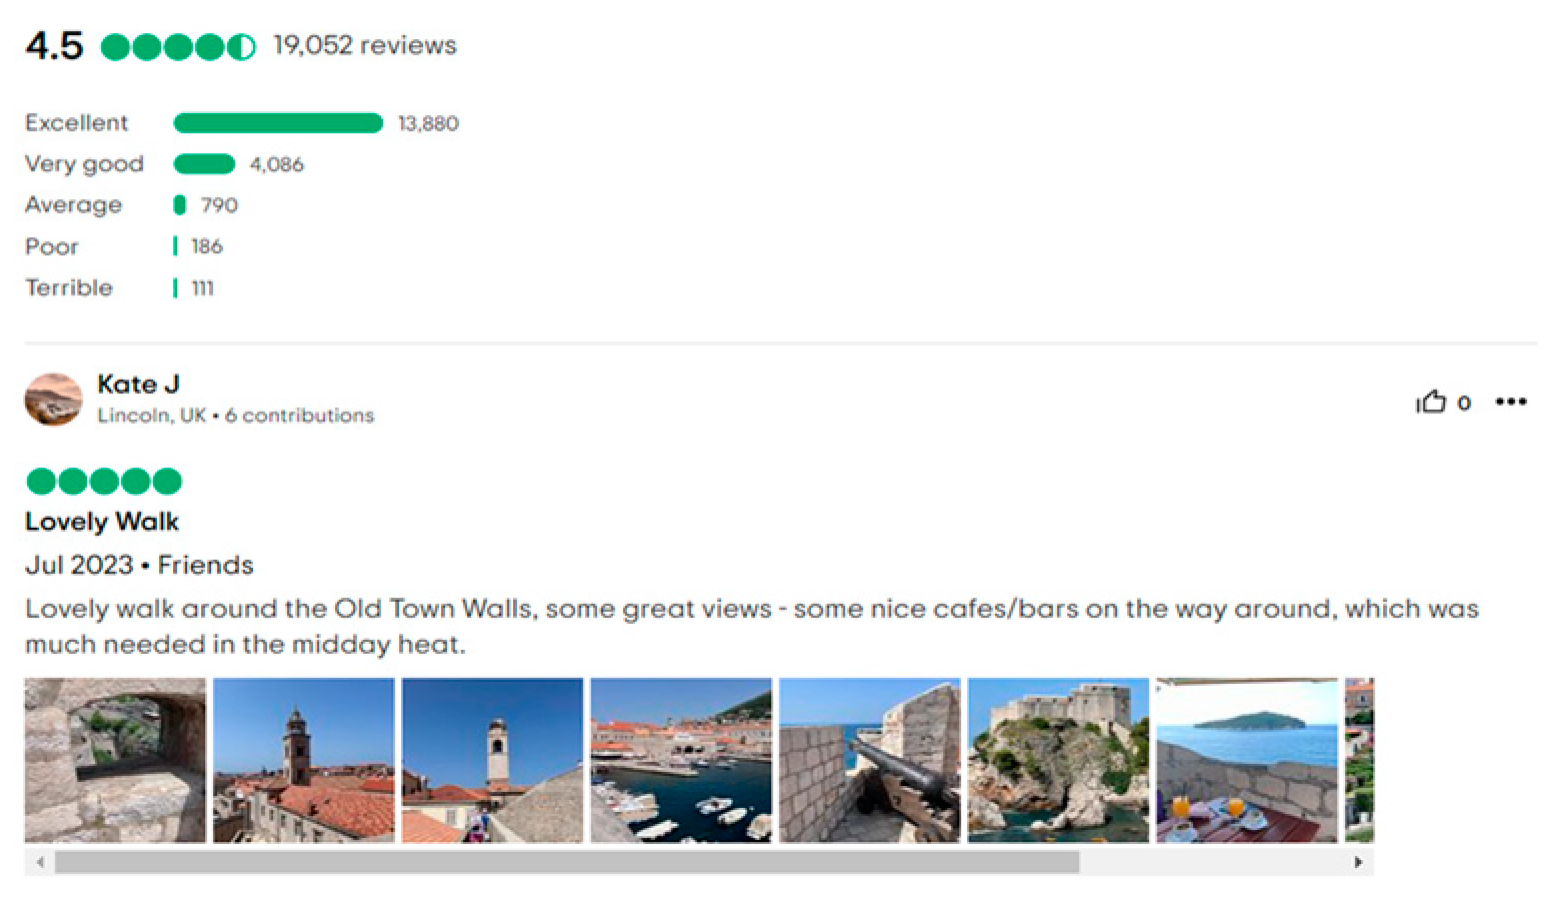1565x903 pixels.
Task: Filter reviews by Excellent rating
Action: click(77, 123)
